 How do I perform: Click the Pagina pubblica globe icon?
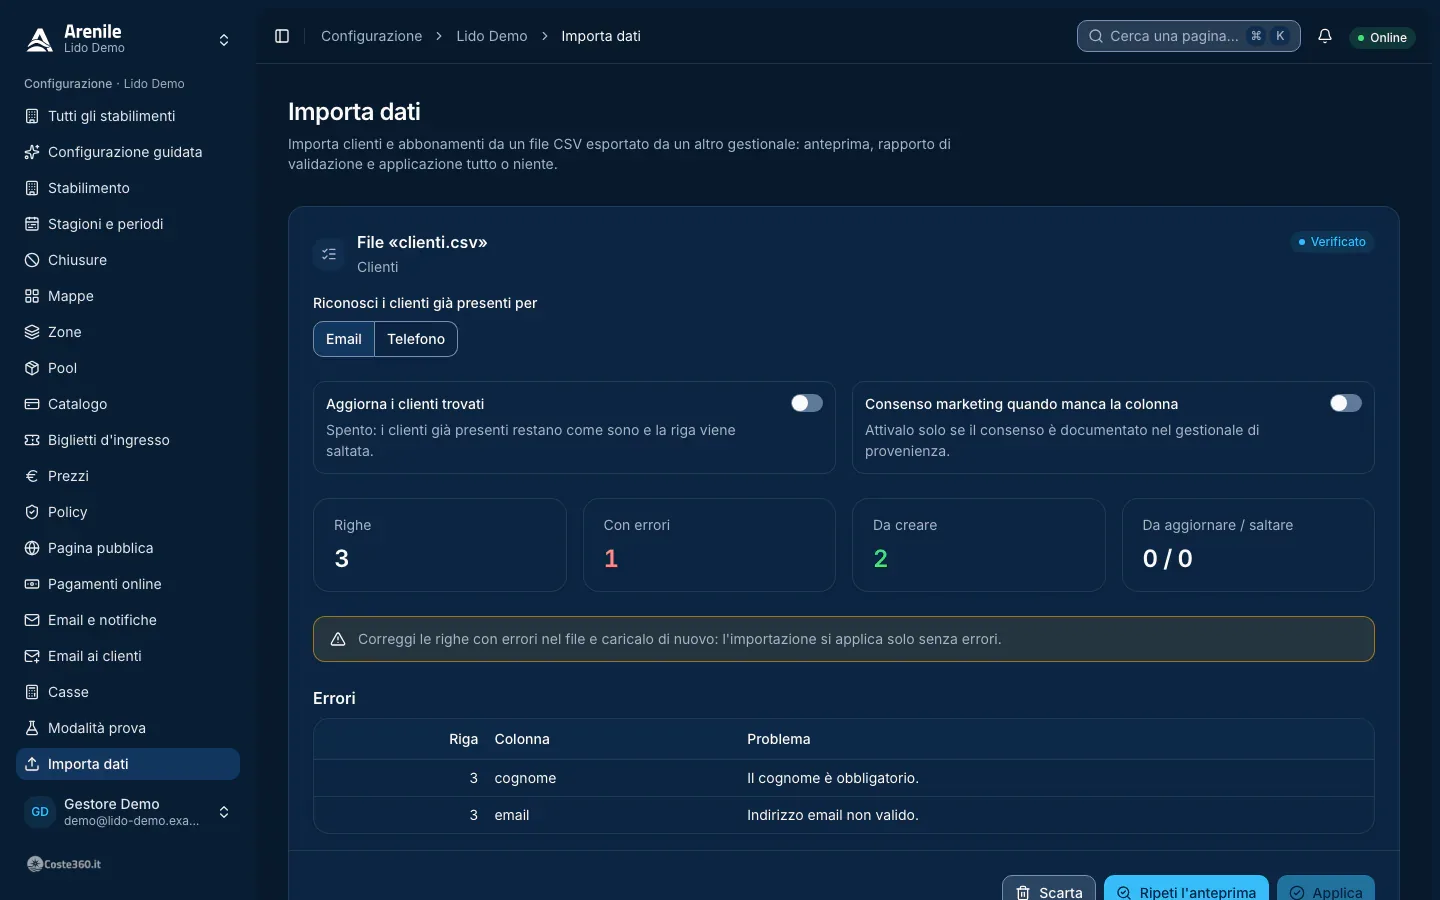point(32,548)
